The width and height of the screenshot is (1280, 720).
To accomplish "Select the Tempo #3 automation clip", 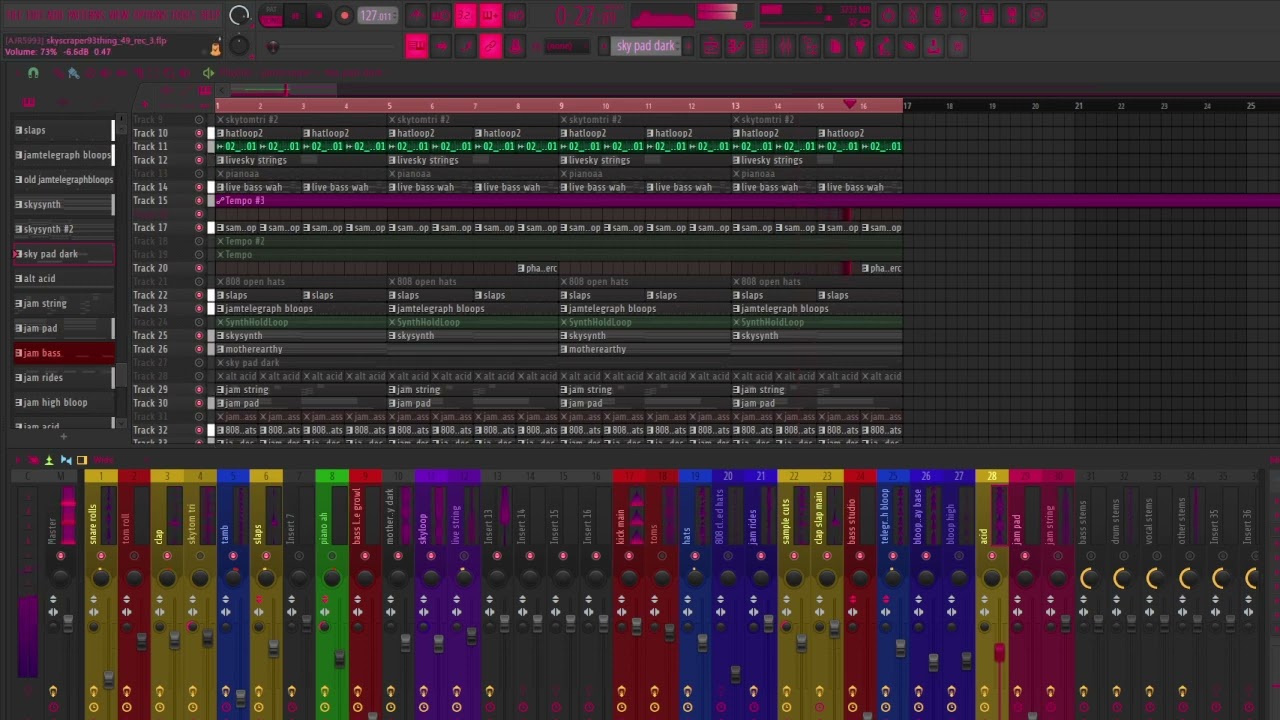I will pos(748,200).
